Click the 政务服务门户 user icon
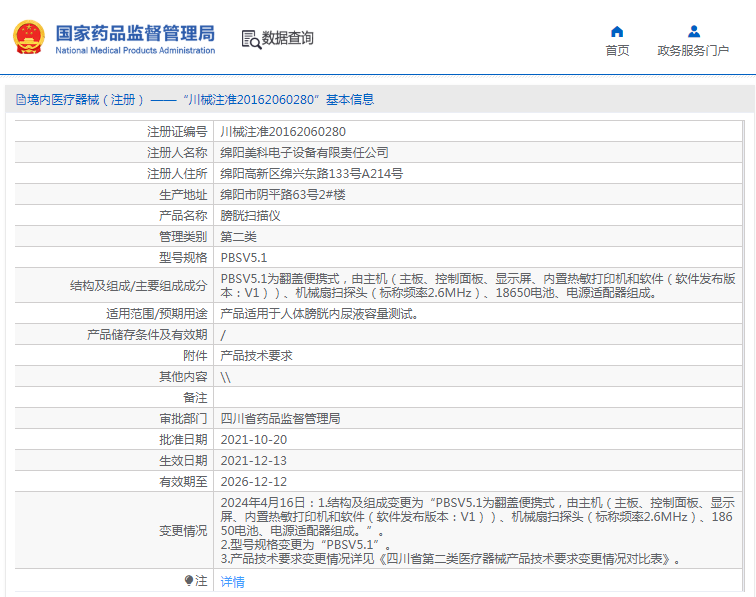The height and width of the screenshot is (597, 756). tap(694, 32)
